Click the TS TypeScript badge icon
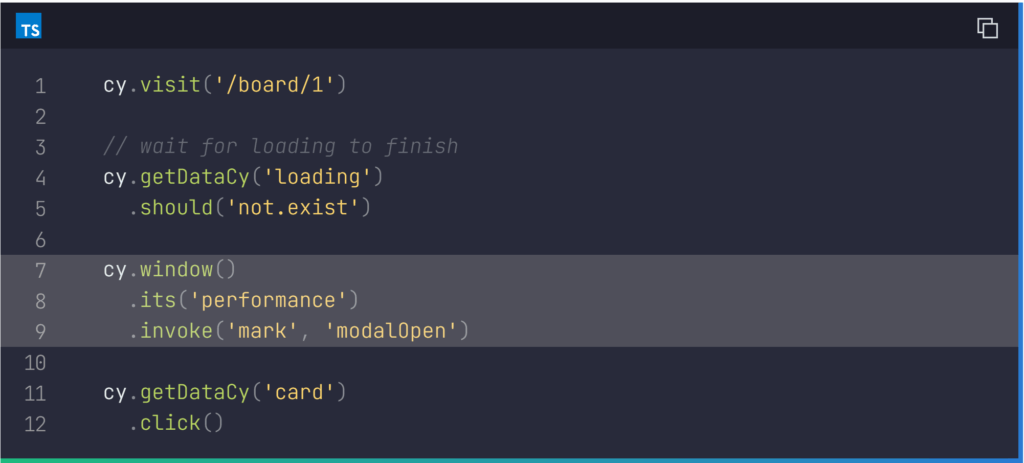1024x463 pixels. point(29,29)
